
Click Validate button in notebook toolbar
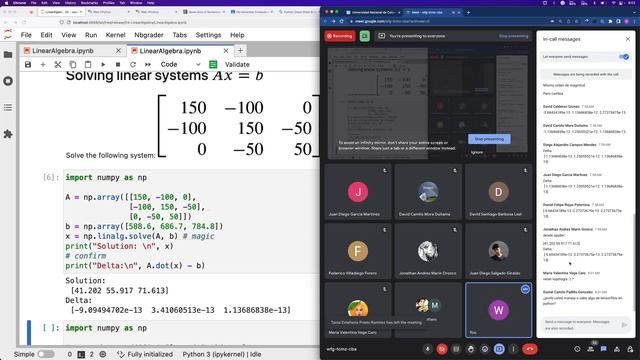click(237, 64)
